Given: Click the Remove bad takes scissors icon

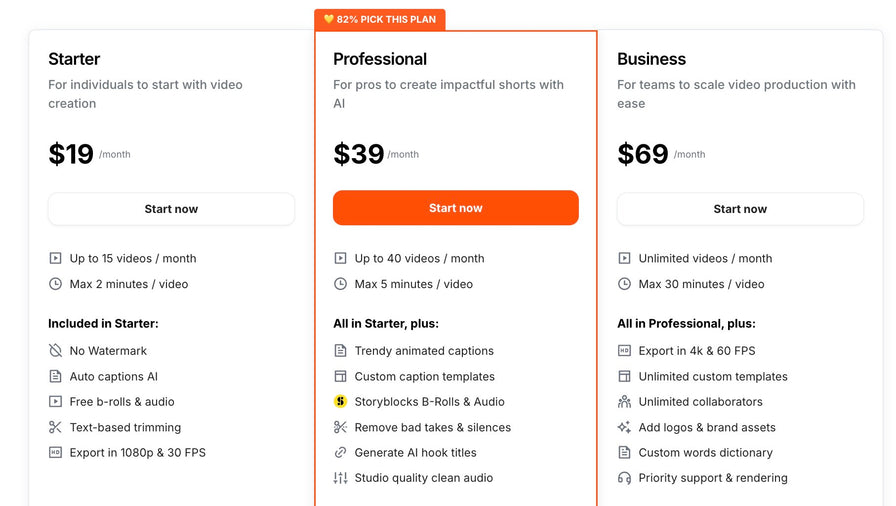Looking at the screenshot, I should 340,428.
